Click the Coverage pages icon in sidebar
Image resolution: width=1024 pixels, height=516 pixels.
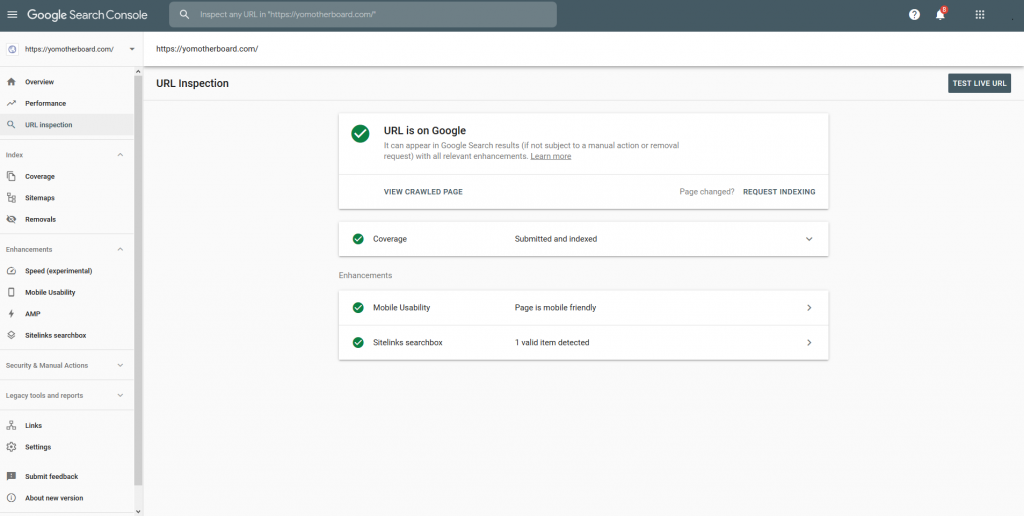click(x=11, y=176)
